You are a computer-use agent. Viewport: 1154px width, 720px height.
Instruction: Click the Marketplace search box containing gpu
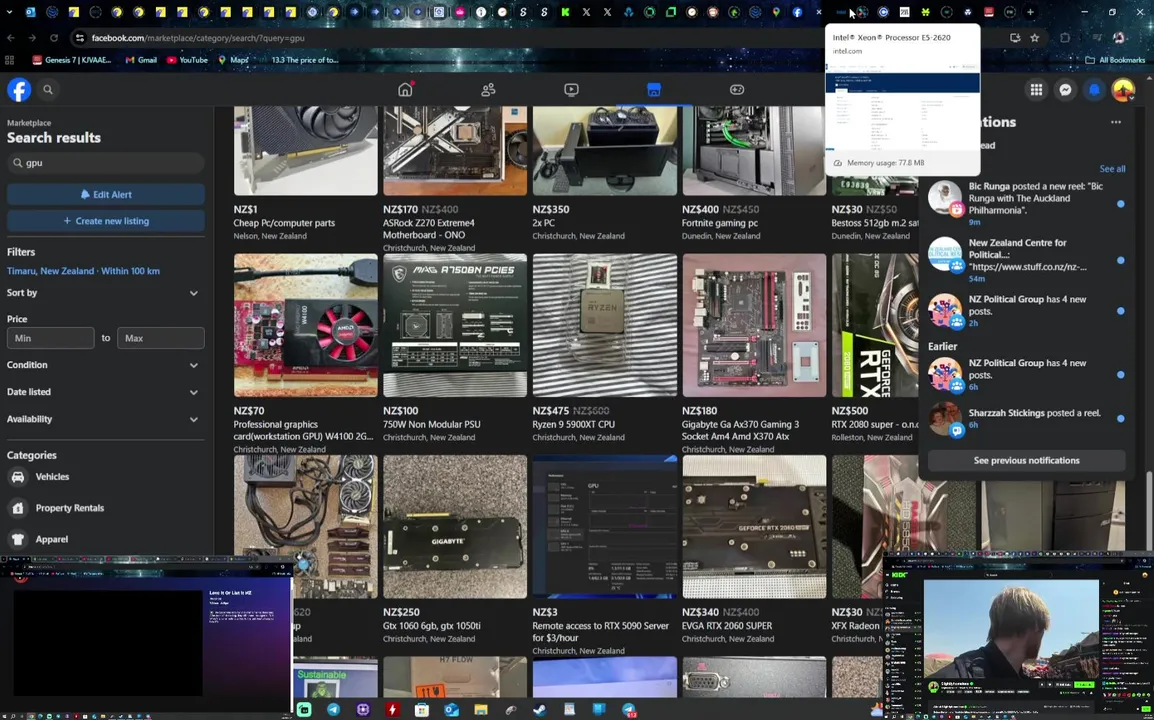106,163
